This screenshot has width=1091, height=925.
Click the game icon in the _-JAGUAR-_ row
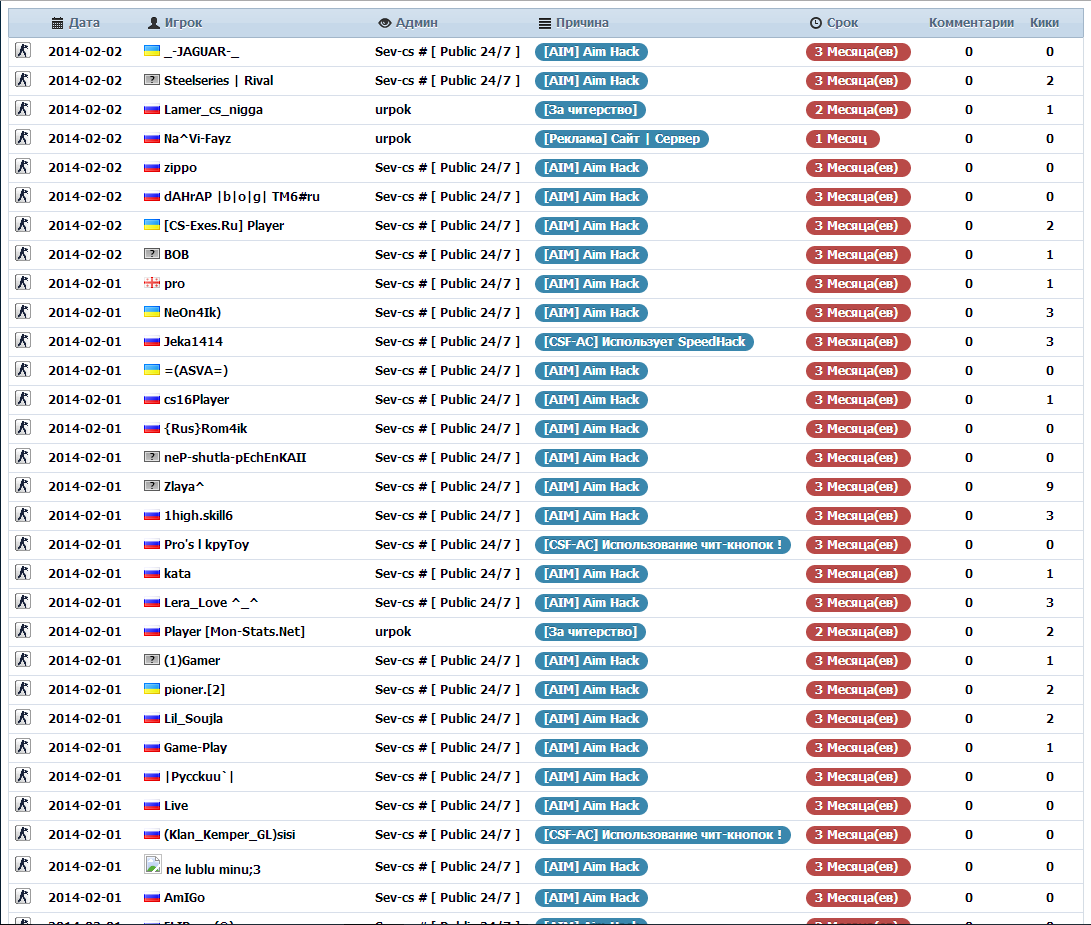23,50
